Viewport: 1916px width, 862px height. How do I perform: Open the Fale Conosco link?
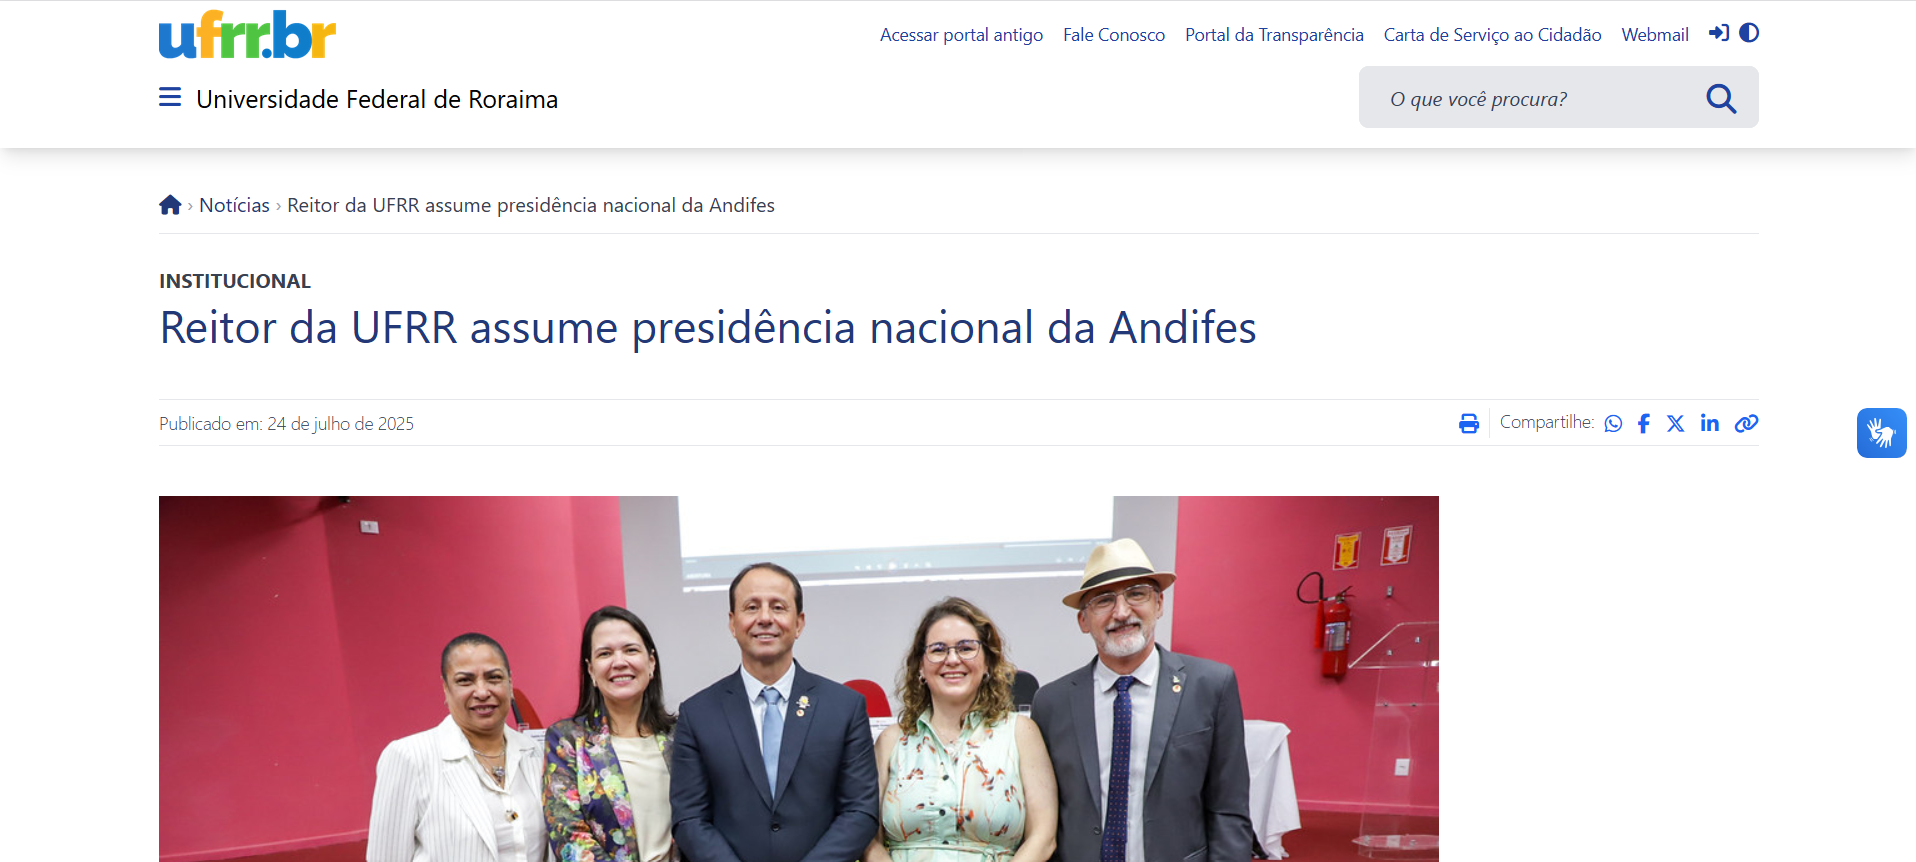[x=1114, y=35]
